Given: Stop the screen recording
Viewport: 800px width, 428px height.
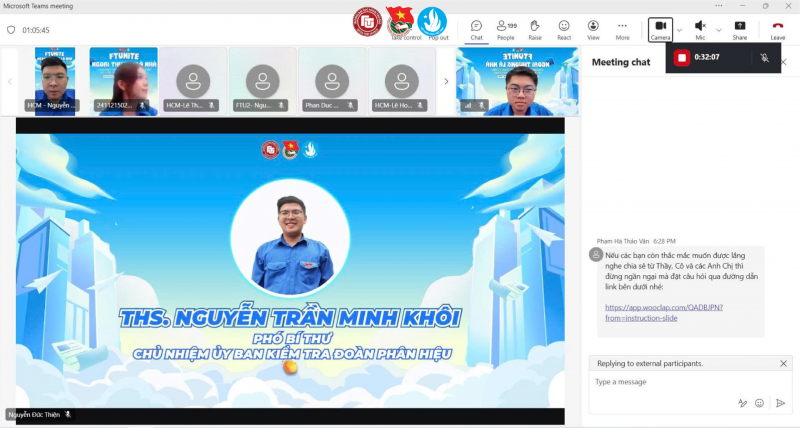Looking at the screenshot, I should pos(682,58).
